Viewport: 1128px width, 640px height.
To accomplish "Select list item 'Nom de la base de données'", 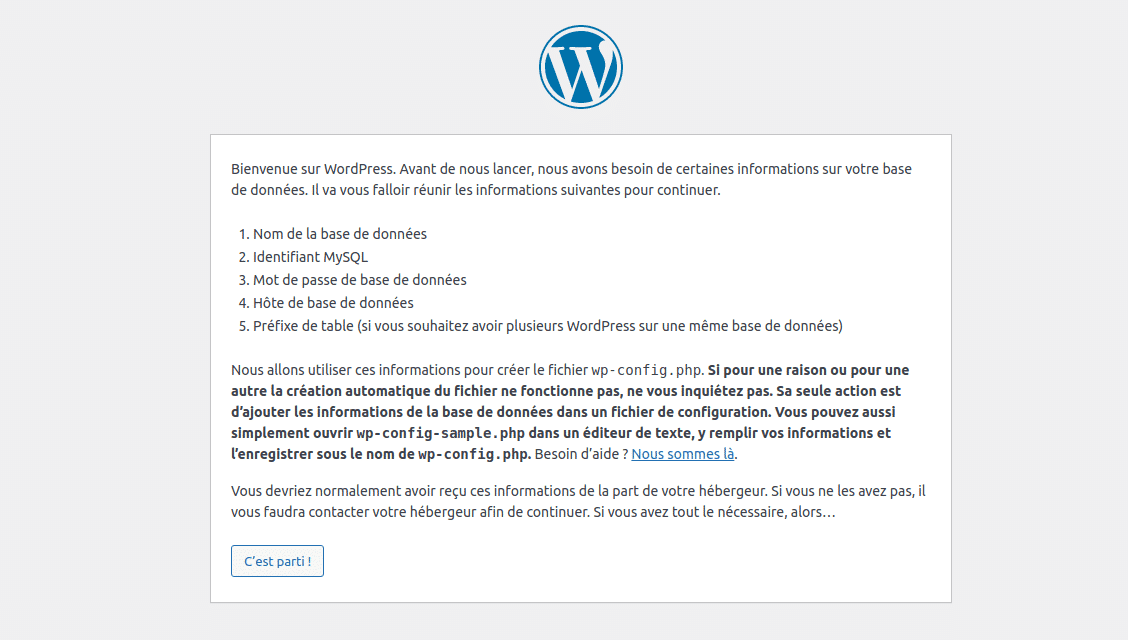I will 338,233.
